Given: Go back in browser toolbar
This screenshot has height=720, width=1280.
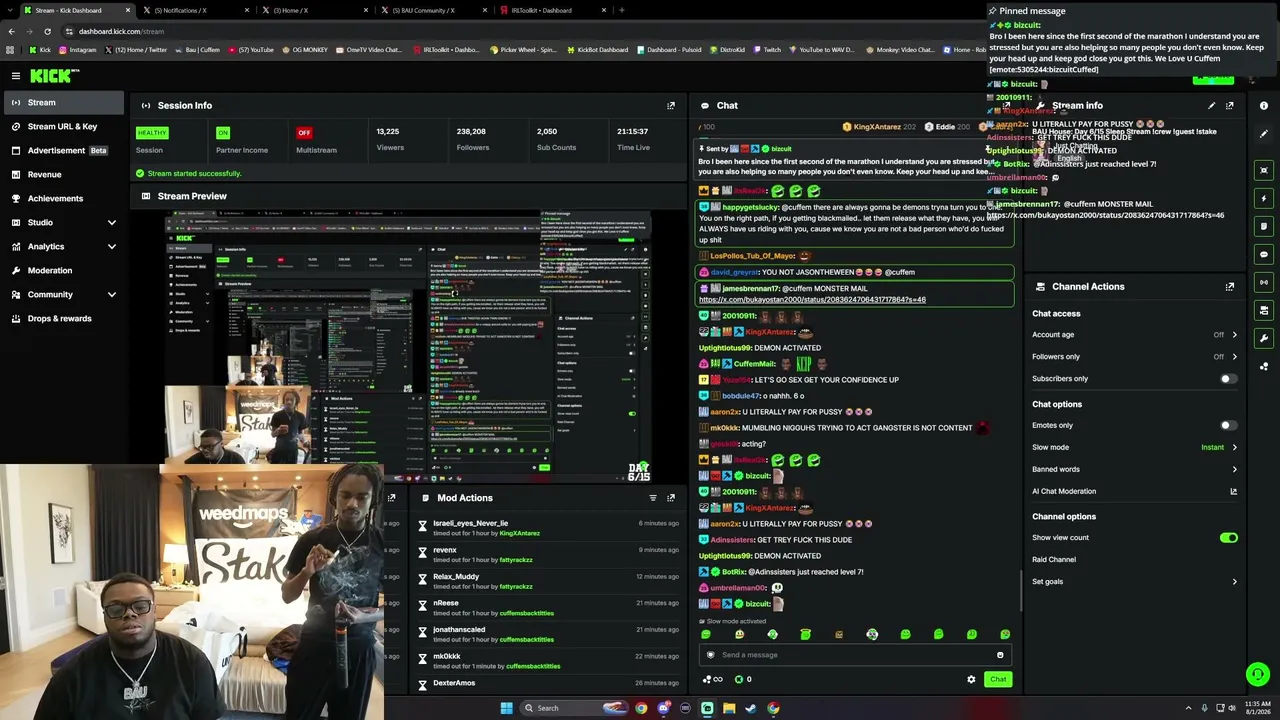Looking at the screenshot, I should point(11,31).
